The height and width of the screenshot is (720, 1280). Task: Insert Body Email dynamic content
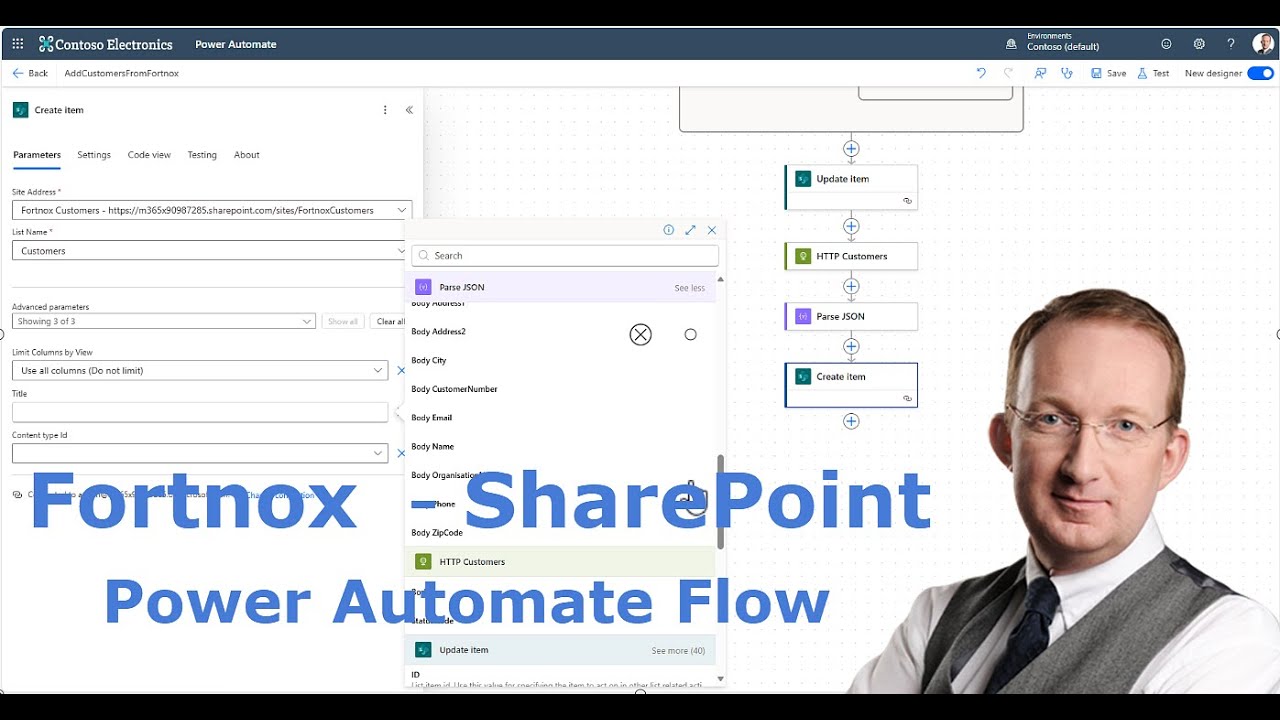coord(432,418)
